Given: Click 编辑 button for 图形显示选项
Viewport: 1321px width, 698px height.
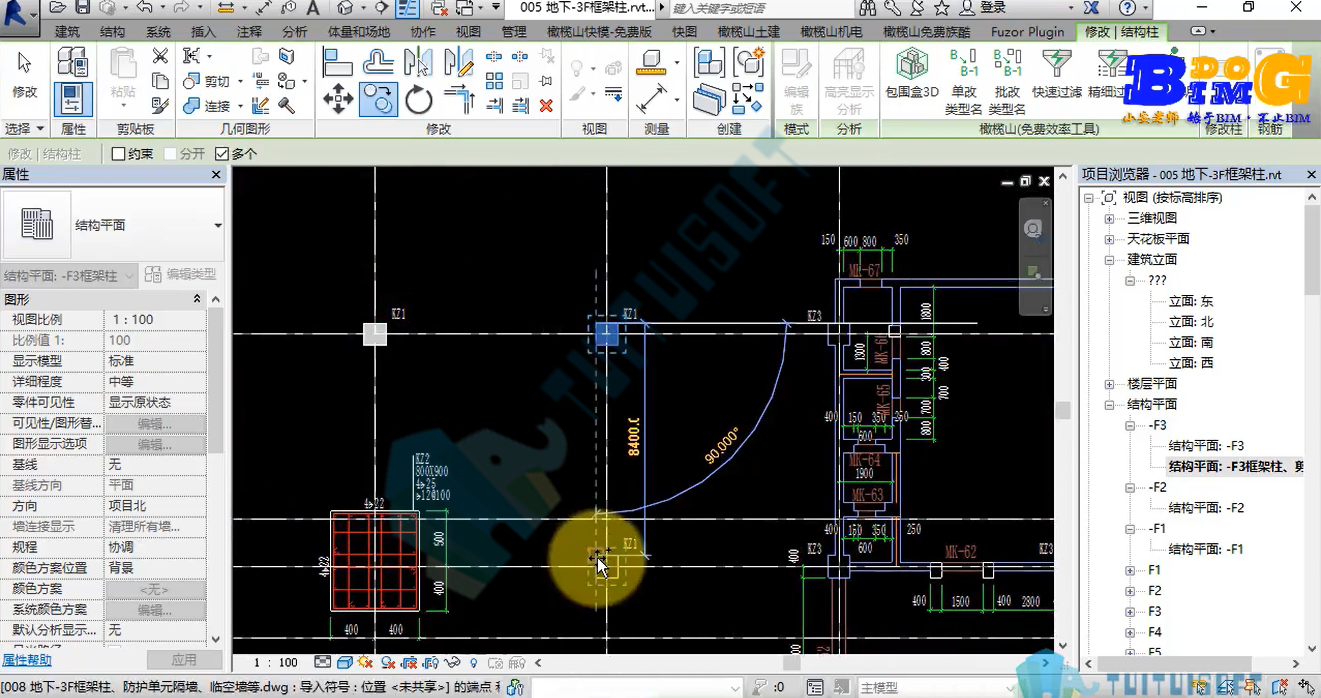Looking at the screenshot, I should pyautogui.click(x=155, y=444).
